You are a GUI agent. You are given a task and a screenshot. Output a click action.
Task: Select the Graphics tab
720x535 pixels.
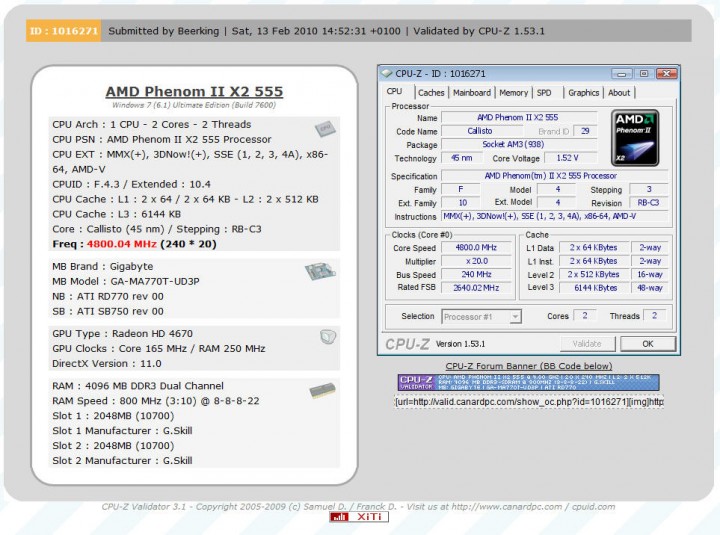[x=584, y=93]
